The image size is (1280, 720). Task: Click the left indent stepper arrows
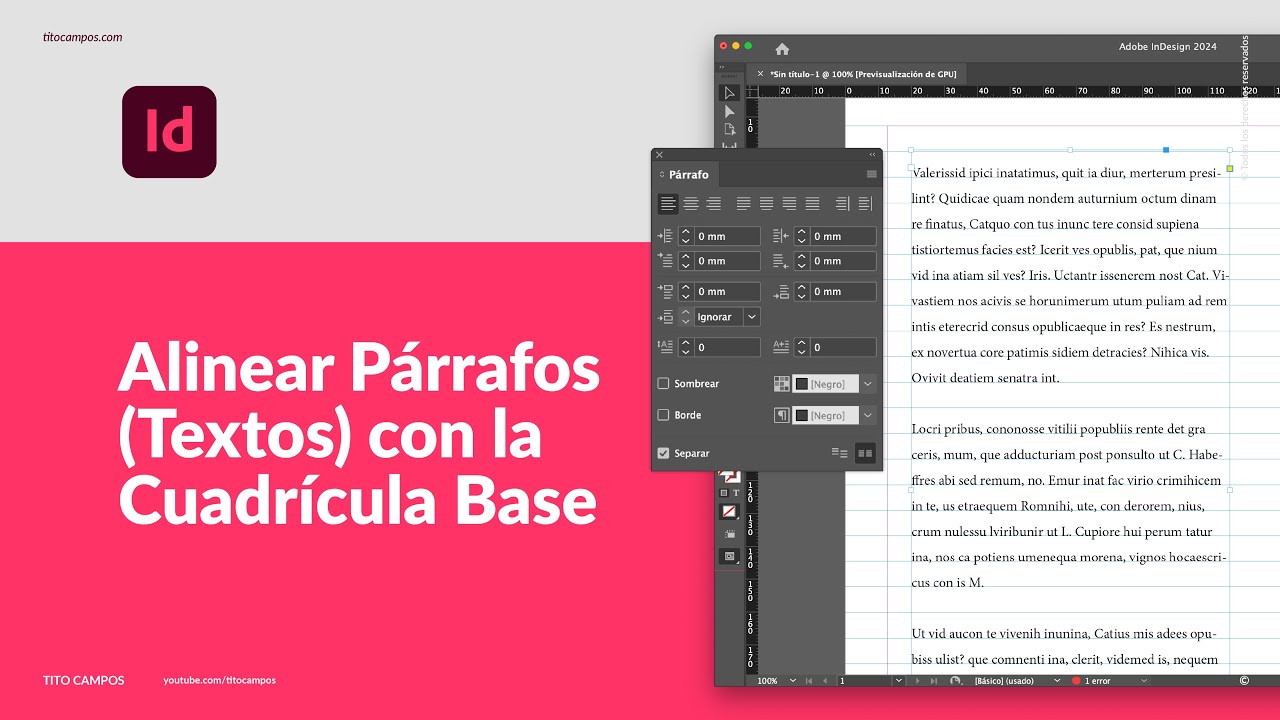tap(686, 236)
